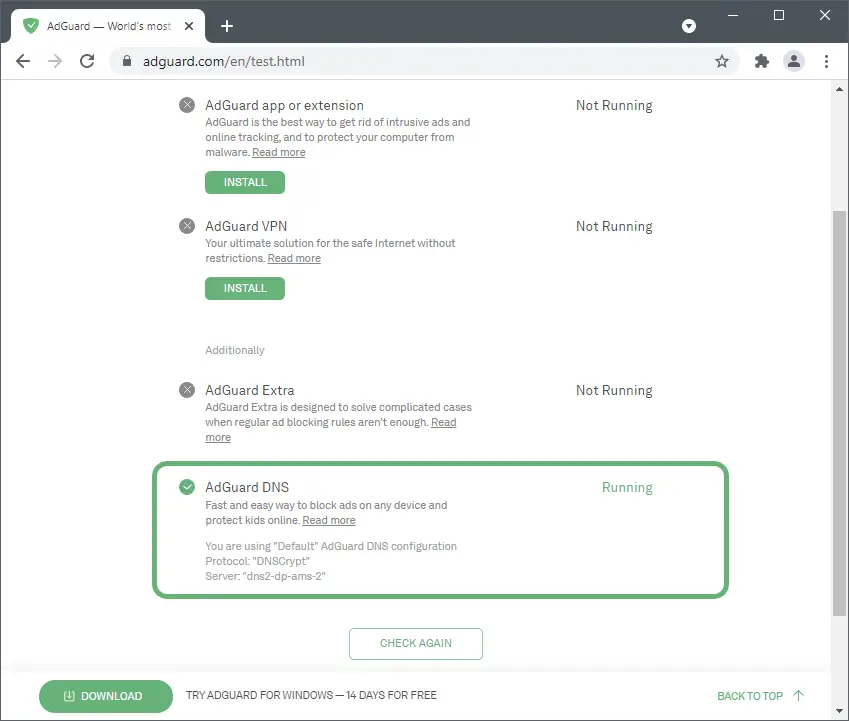Open the Chrome three-dot menu
Viewport: 849px width, 721px height.
point(826,61)
